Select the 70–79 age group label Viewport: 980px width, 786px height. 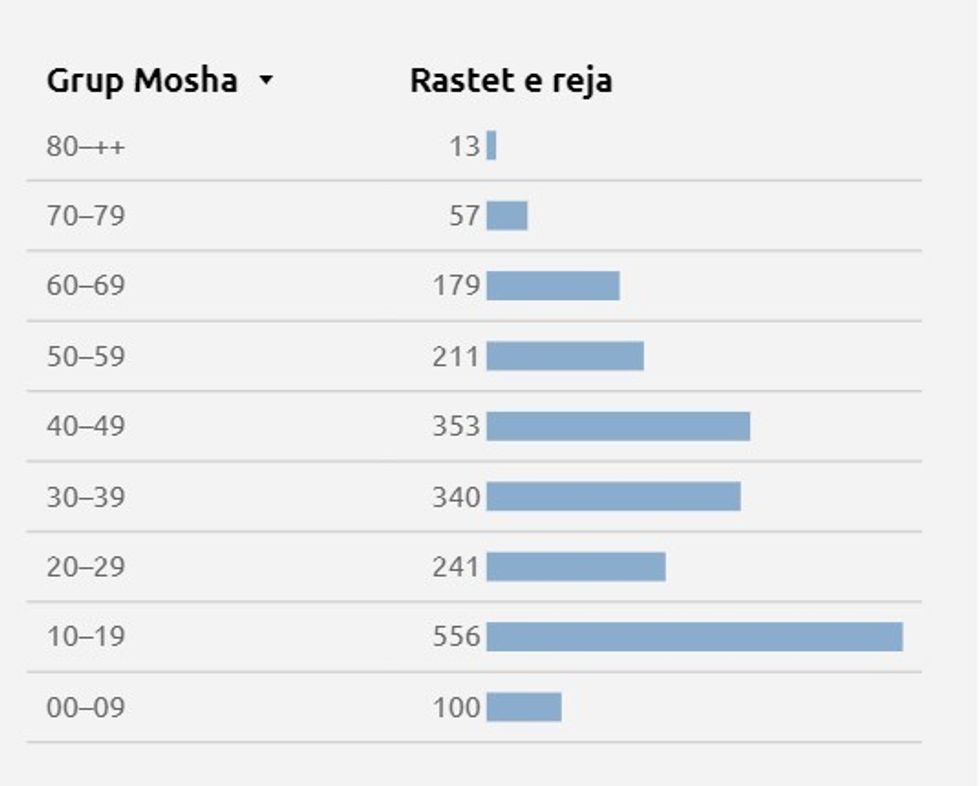[86, 216]
